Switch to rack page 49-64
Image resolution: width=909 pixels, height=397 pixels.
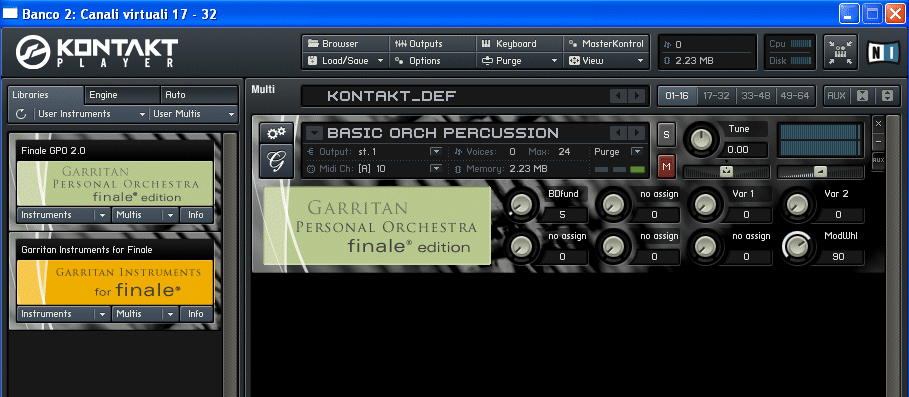click(795, 96)
